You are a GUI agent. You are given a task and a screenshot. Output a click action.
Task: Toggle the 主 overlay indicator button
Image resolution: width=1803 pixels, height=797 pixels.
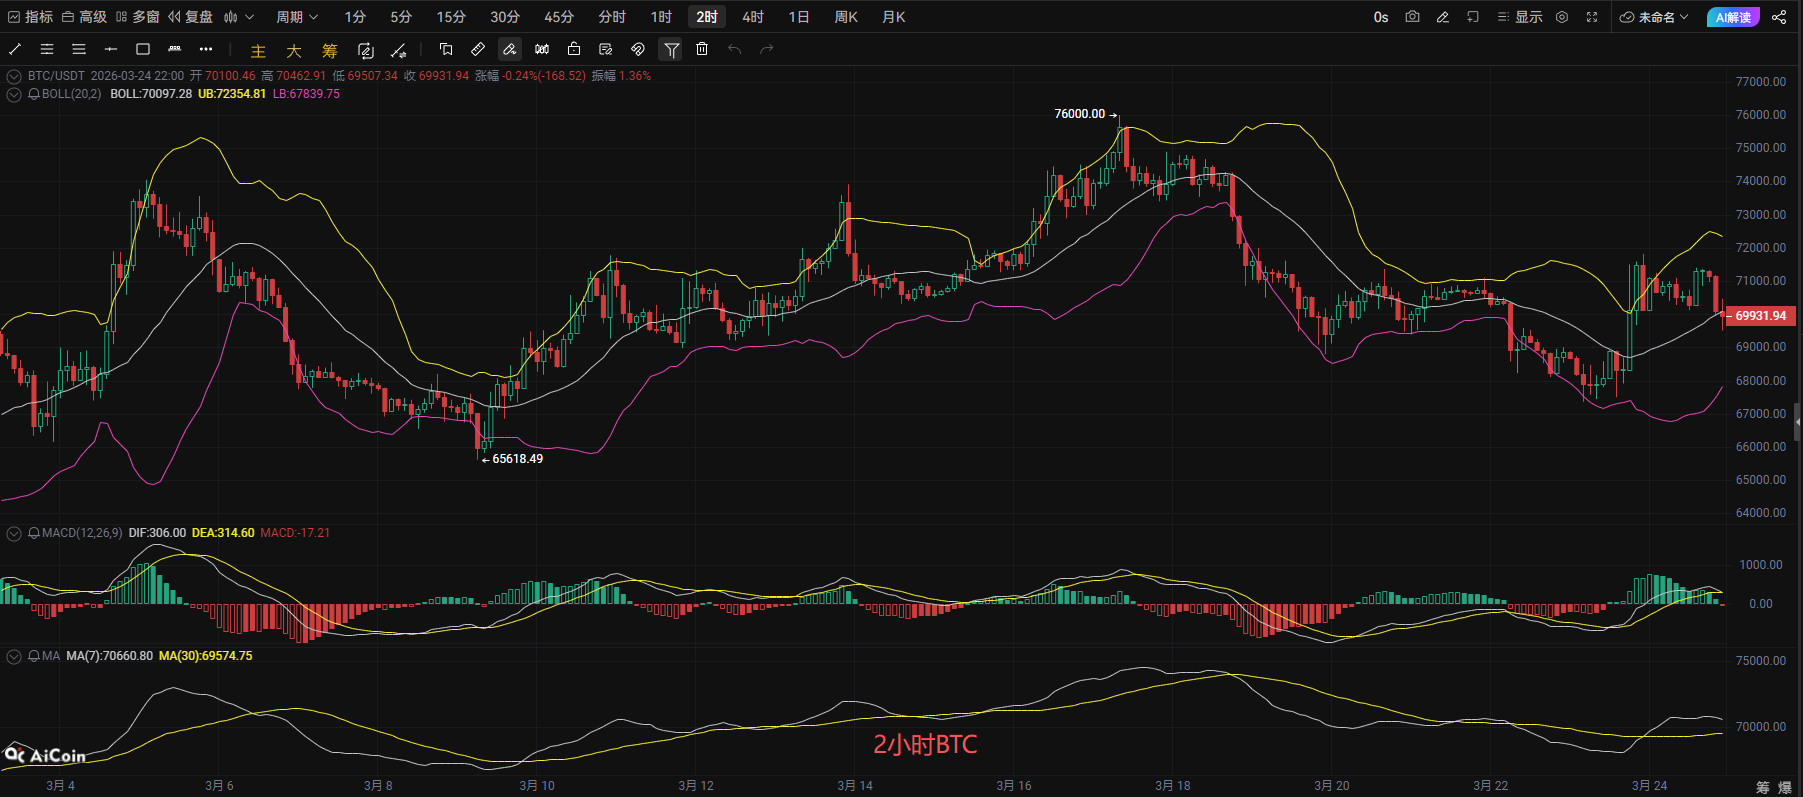(x=258, y=51)
